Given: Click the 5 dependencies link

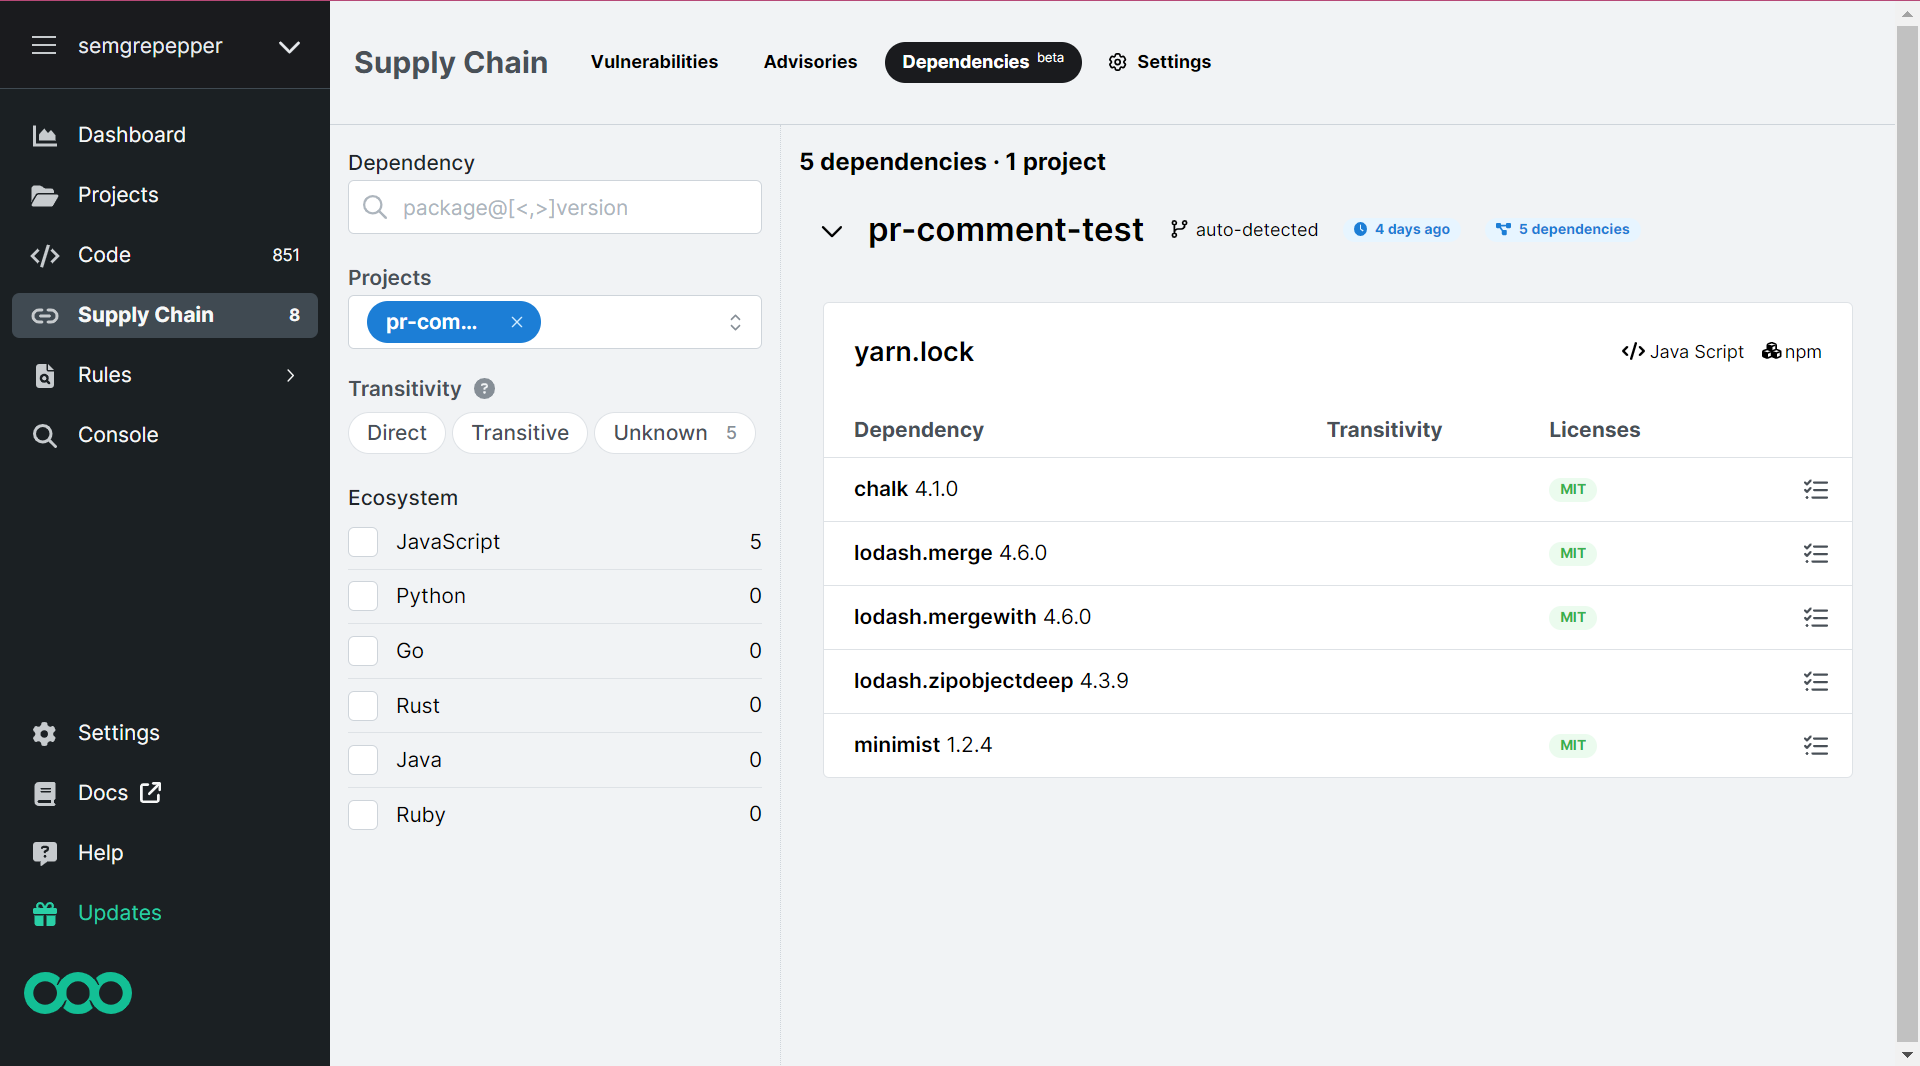Looking at the screenshot, I should pyautogui.click(x=1563, y=229).
